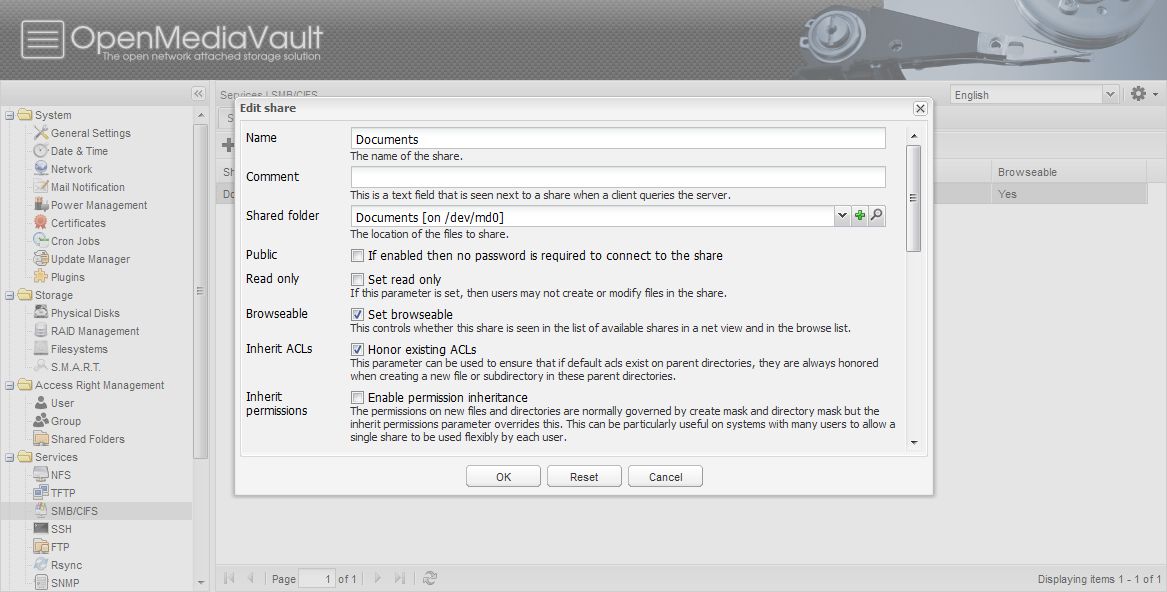Click the Mail Notification icon
Image resolution: width=1167 pixels, height=592 pixels.
click(x=41, y=187)
